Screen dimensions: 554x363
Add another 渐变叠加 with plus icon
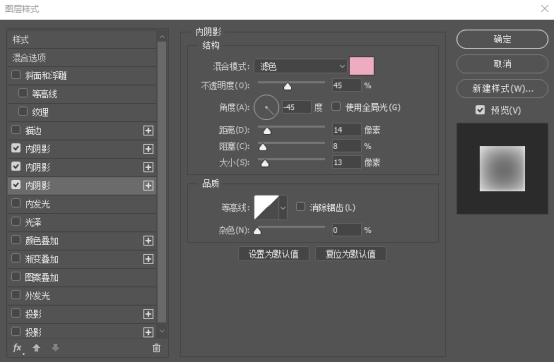click(148, 259)
